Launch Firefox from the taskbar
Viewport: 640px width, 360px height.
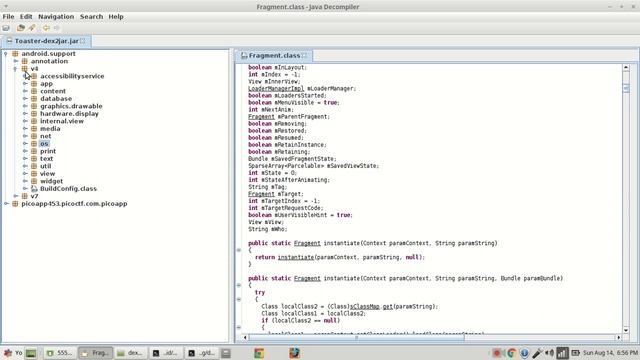coord(294,353)
